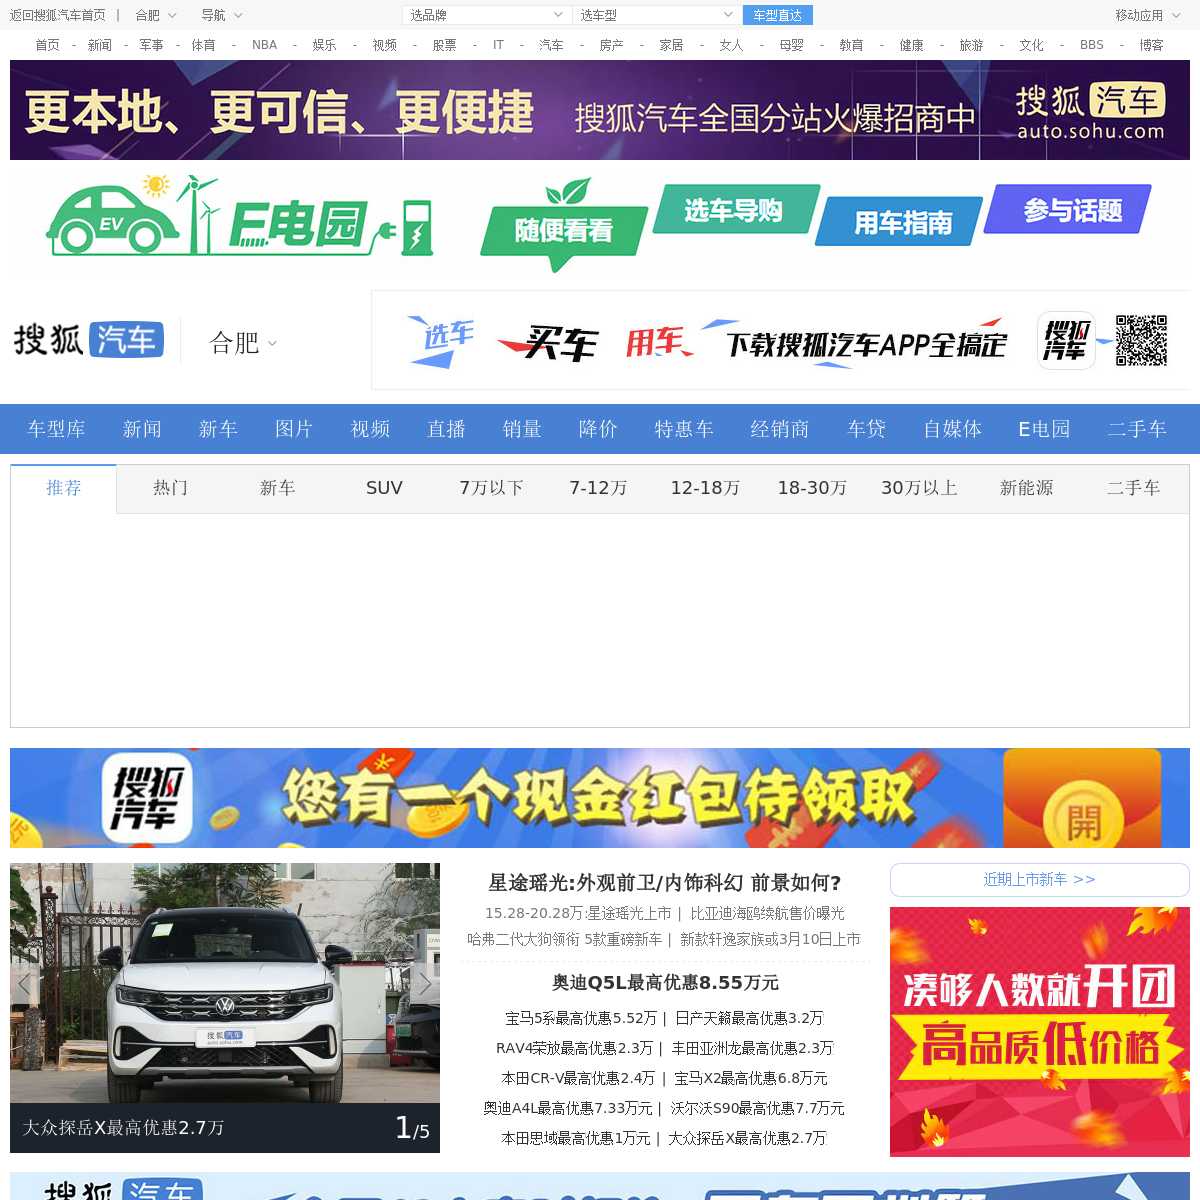Image resolution: width=1200 pixels, height=1200 pixels.
Task: Click the 车型直达 button
Action: (778, 15)
